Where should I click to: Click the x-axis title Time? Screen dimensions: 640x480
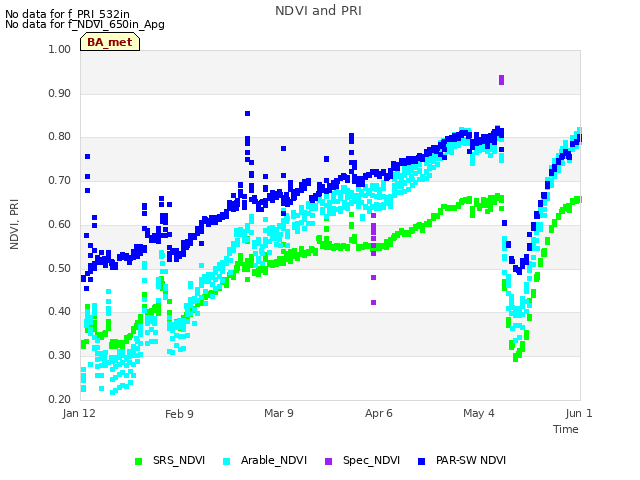(566, 429)
